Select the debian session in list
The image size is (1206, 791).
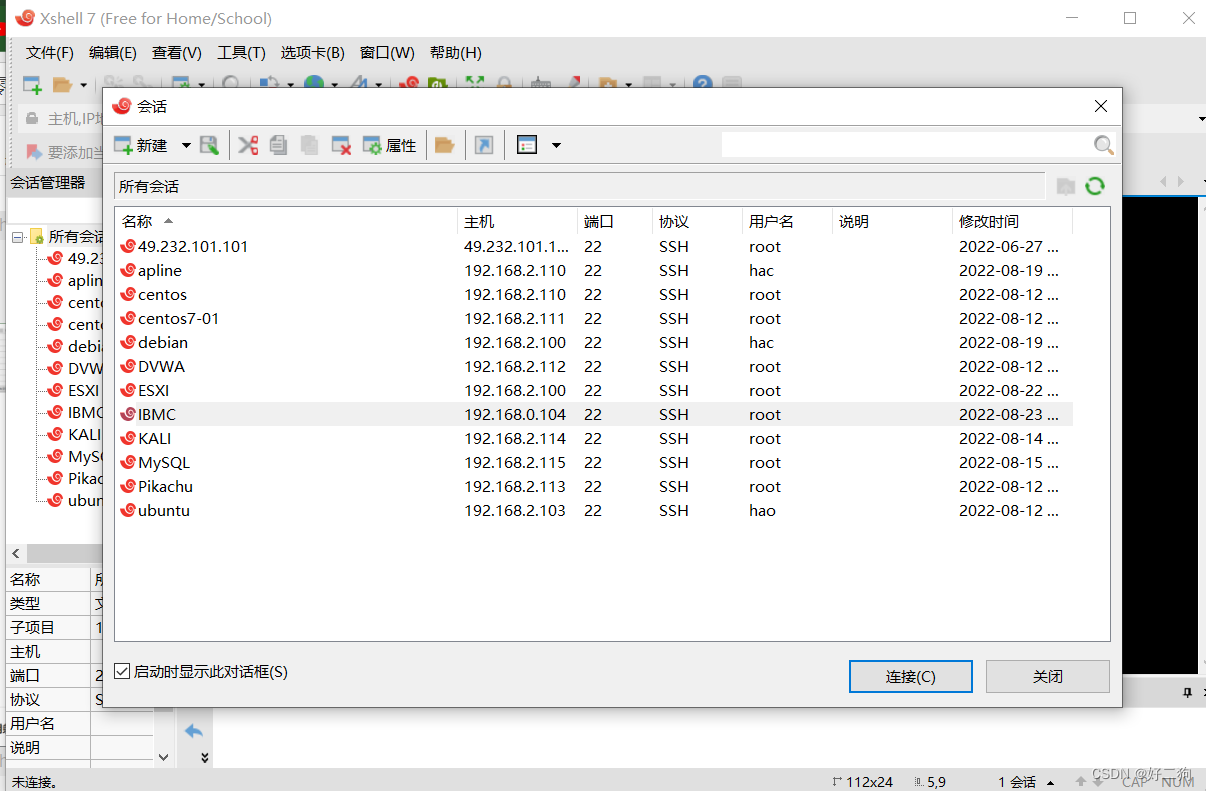594,342
